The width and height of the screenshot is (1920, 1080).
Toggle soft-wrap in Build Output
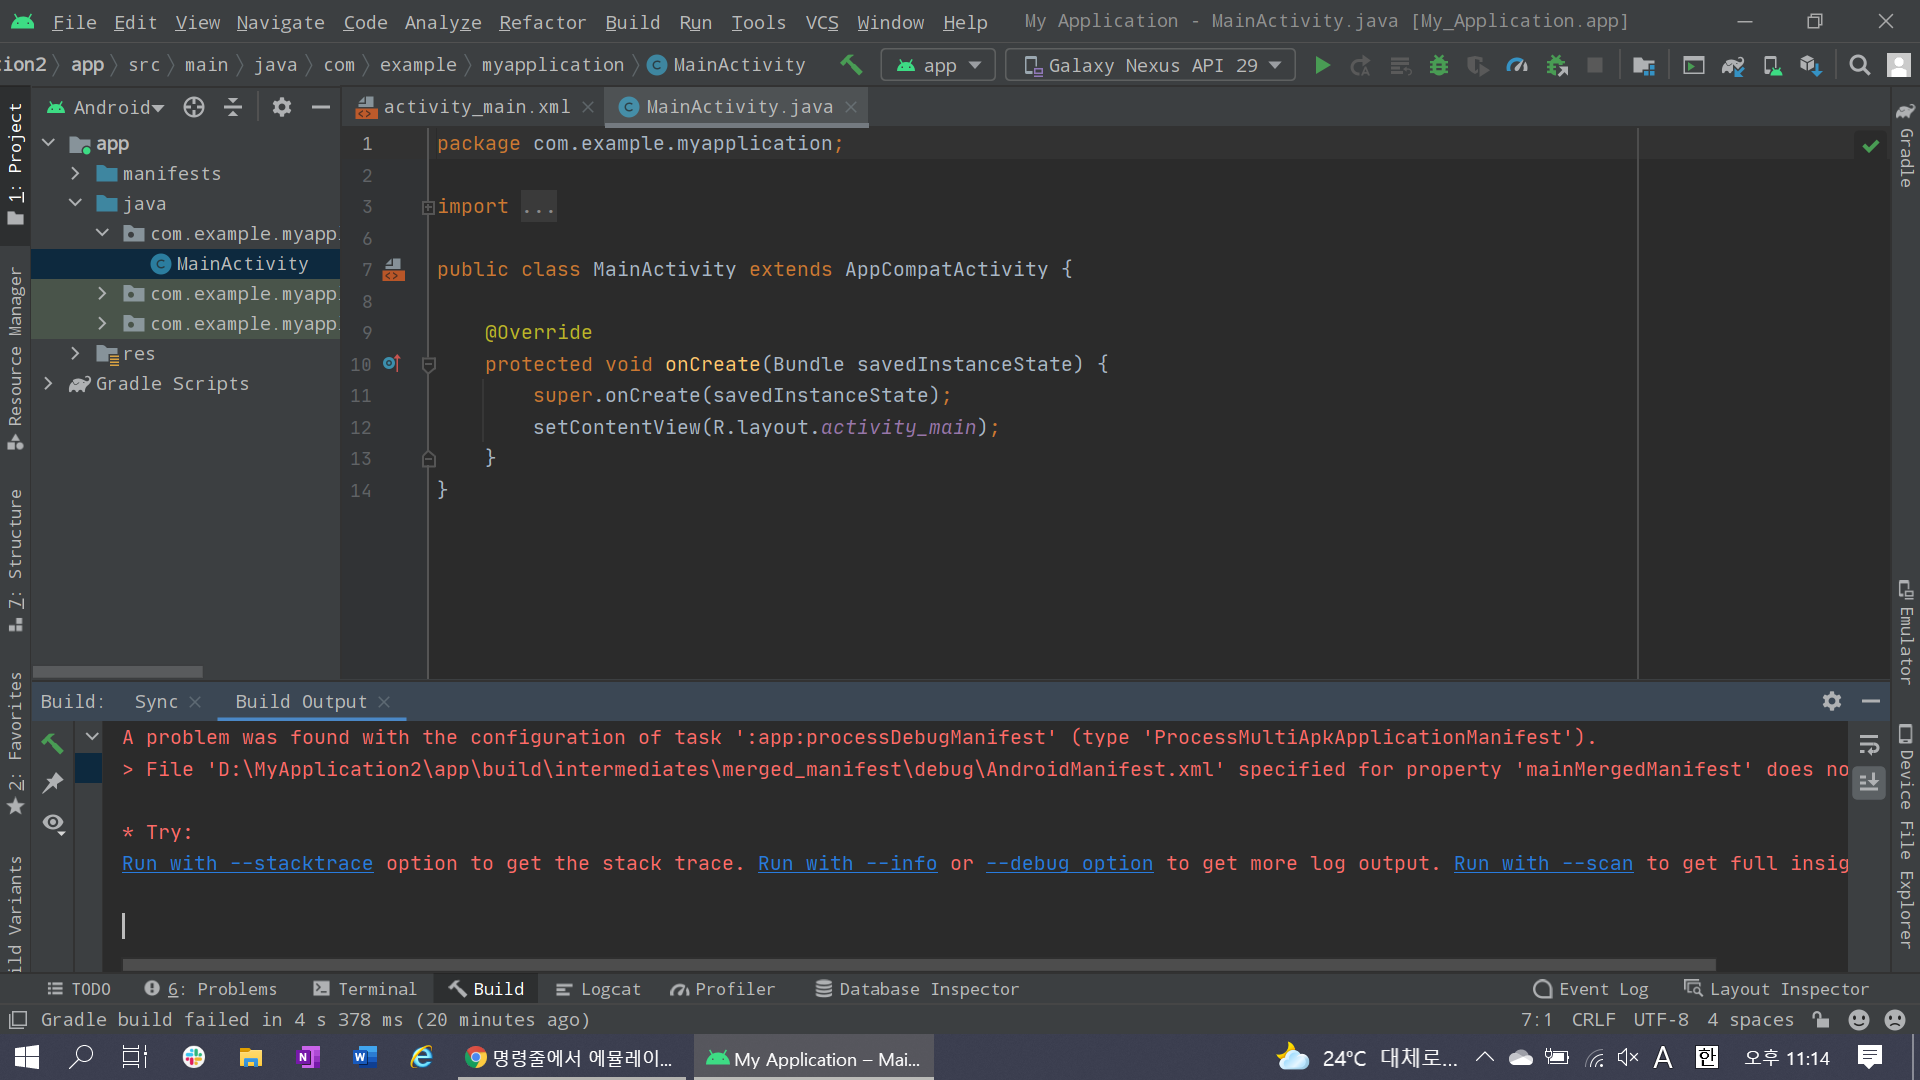[x=1869, y=744]
